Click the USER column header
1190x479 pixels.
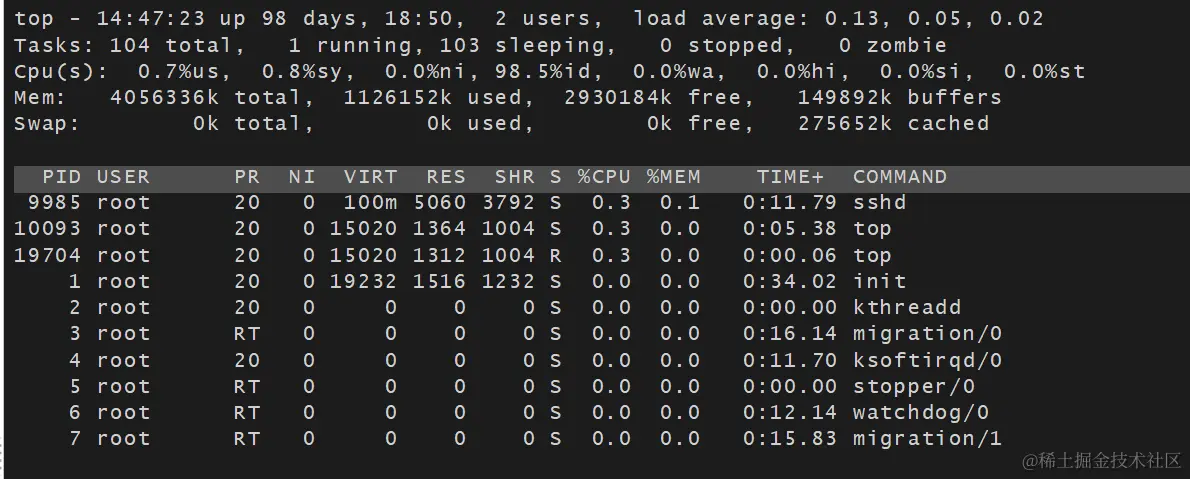(123, 178)
